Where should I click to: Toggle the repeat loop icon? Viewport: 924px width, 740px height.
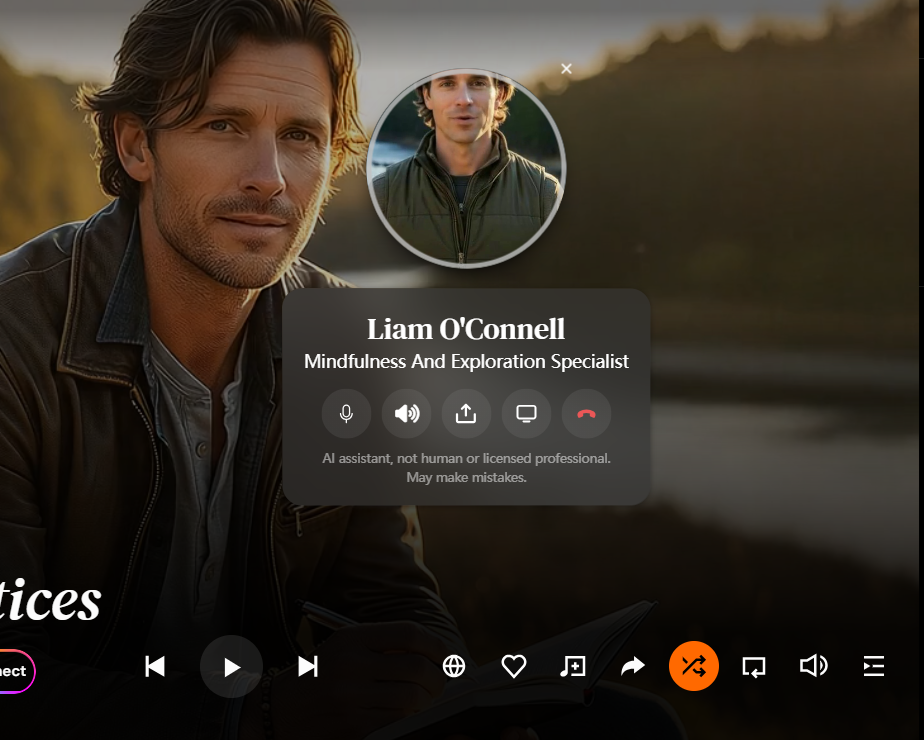[754, 666]
